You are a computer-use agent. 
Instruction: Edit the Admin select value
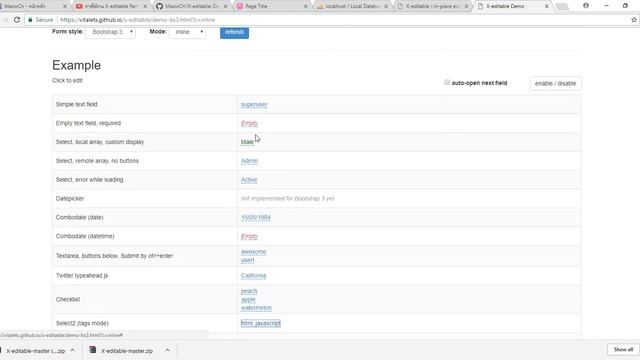249,161
